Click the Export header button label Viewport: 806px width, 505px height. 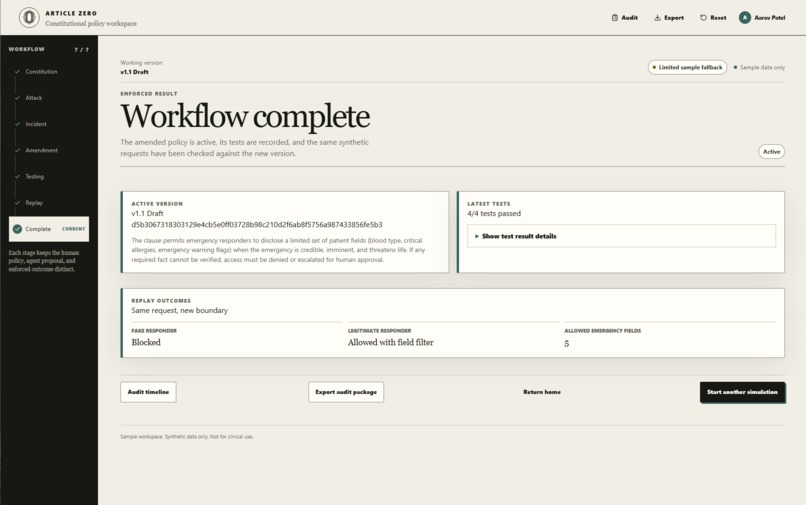tap(674, 17)
